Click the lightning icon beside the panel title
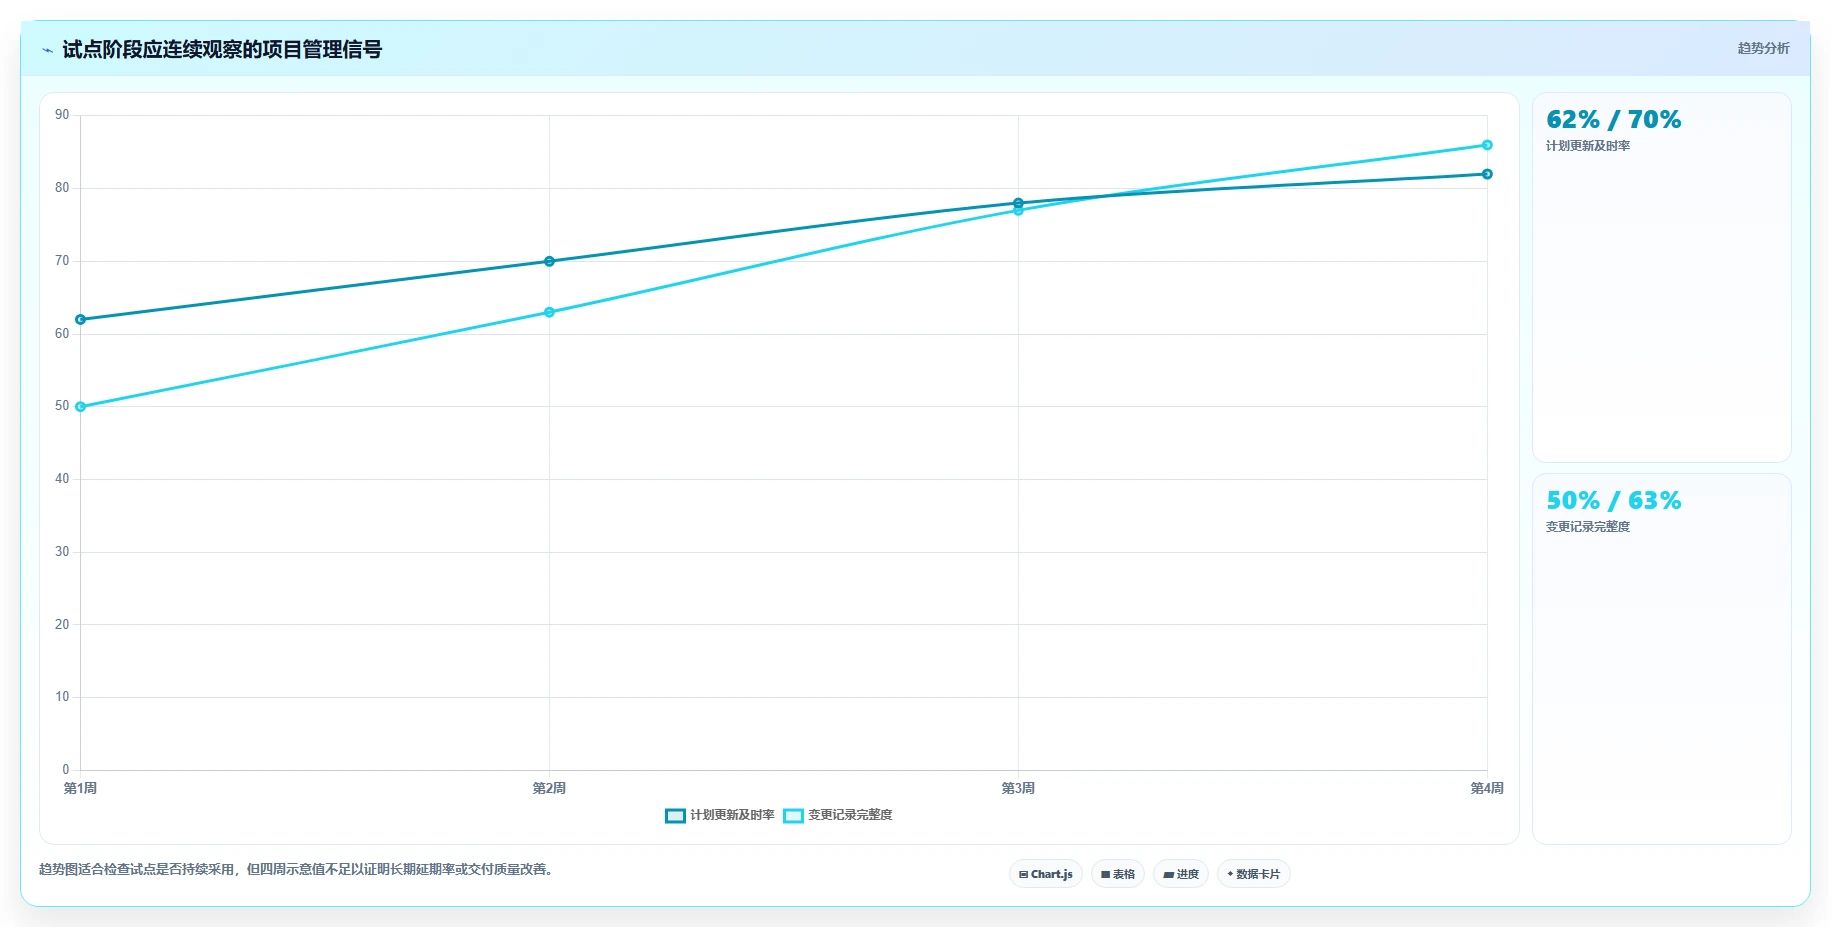This screenshot has height=927, width=1831. click(47, 50)
